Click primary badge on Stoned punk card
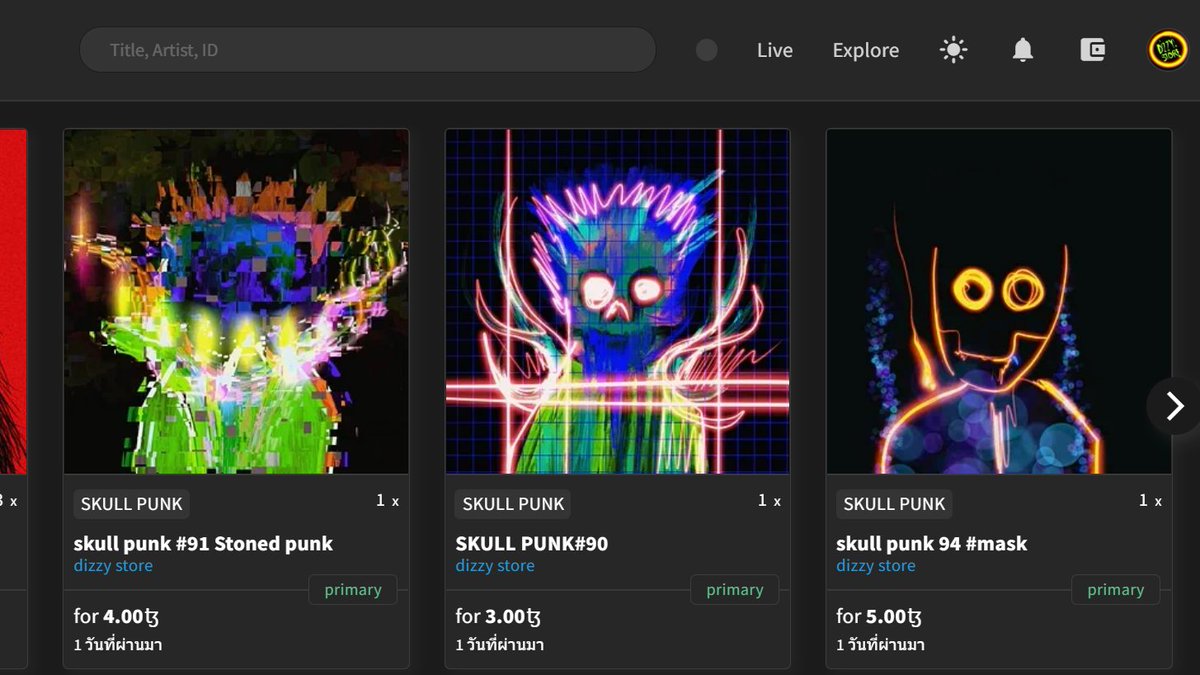1200x675 pixels. click(353, 590)
